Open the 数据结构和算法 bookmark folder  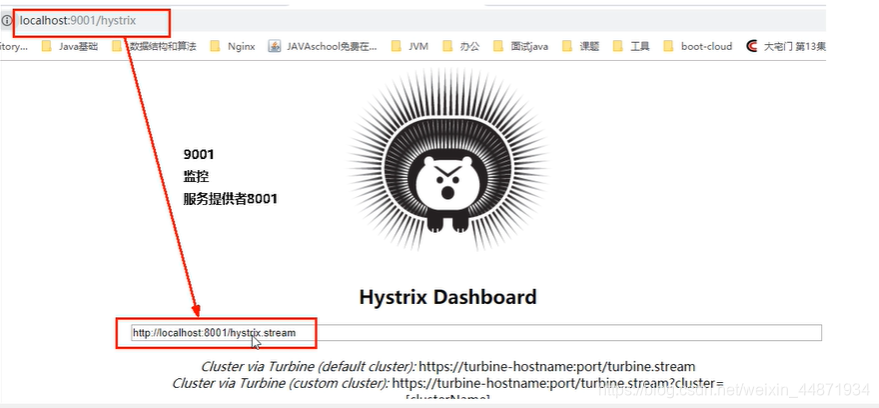(154, 47)
